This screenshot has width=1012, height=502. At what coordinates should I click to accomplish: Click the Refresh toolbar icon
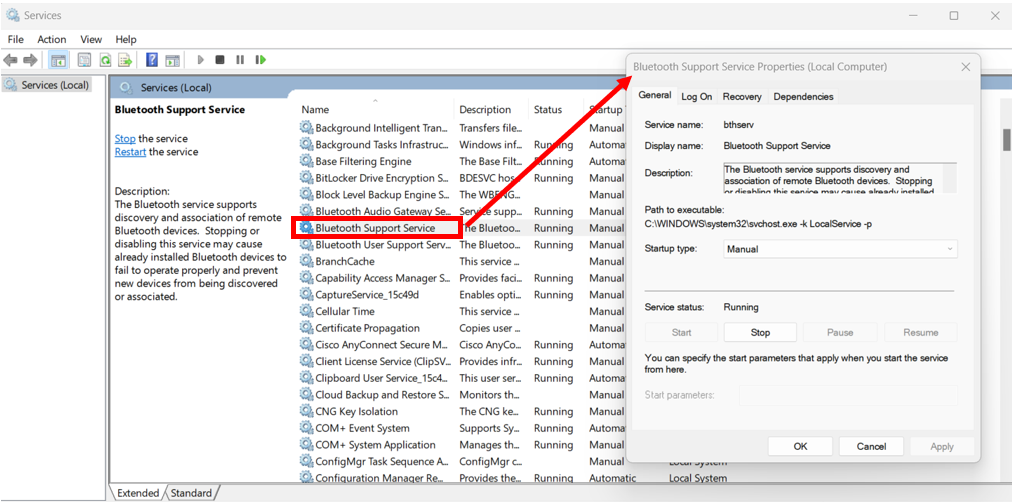[103, 60]
